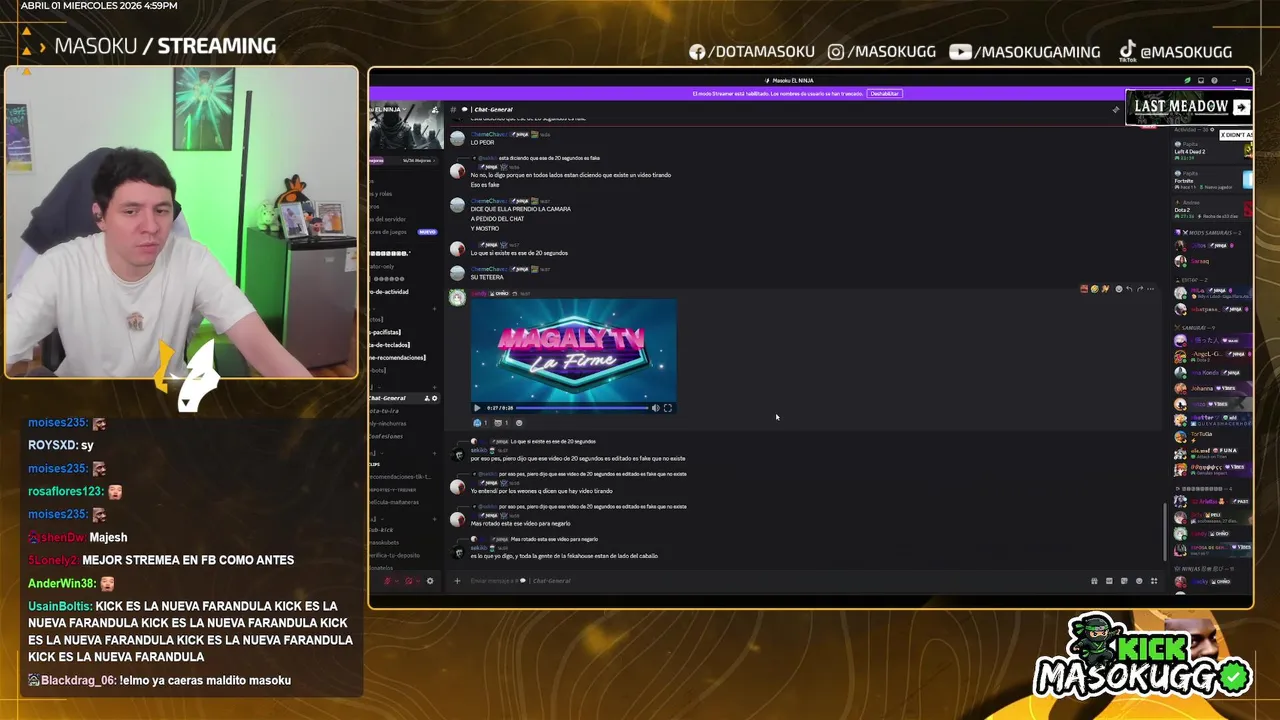Image resolution: width=1280 pixels, height=720 pixels.
Task: Click the Chat-General channel title in header
Action: 493,109
